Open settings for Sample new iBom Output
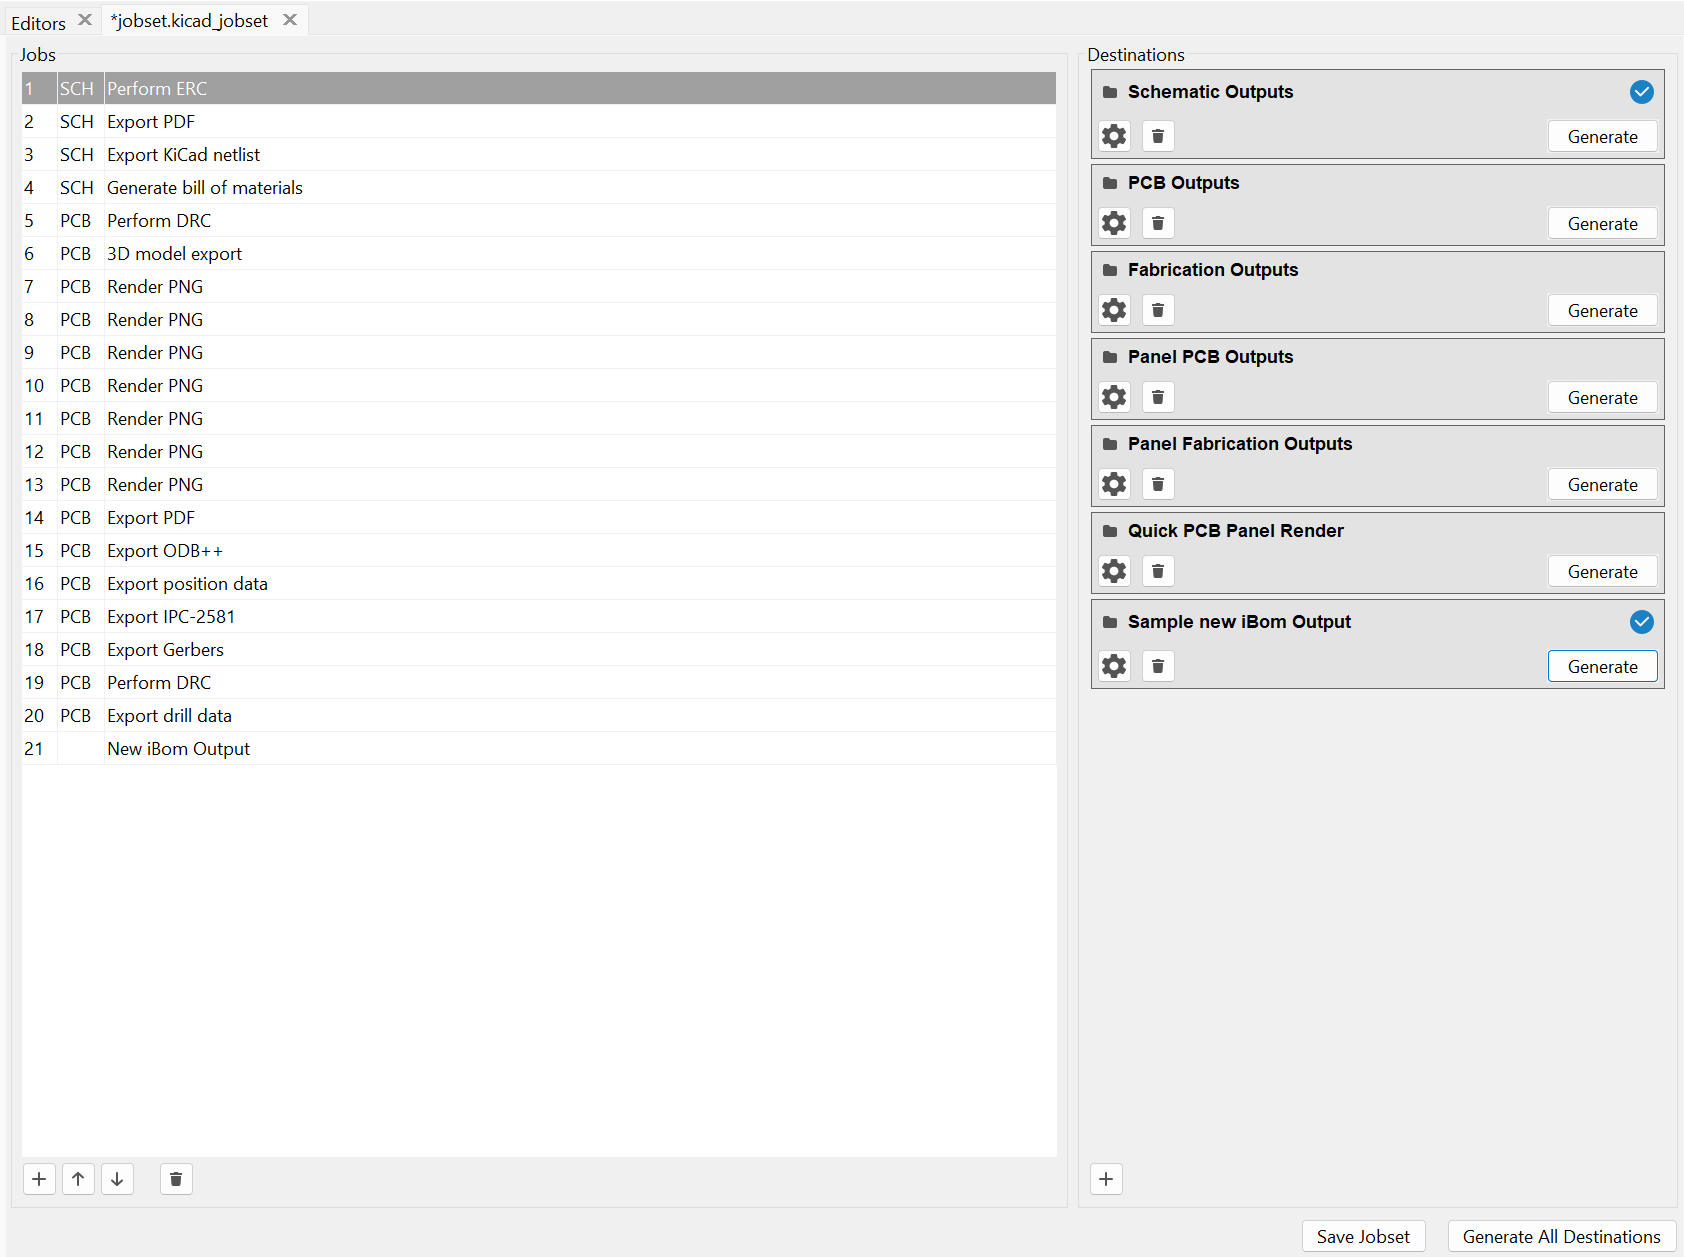 [x=1114, y=666]
